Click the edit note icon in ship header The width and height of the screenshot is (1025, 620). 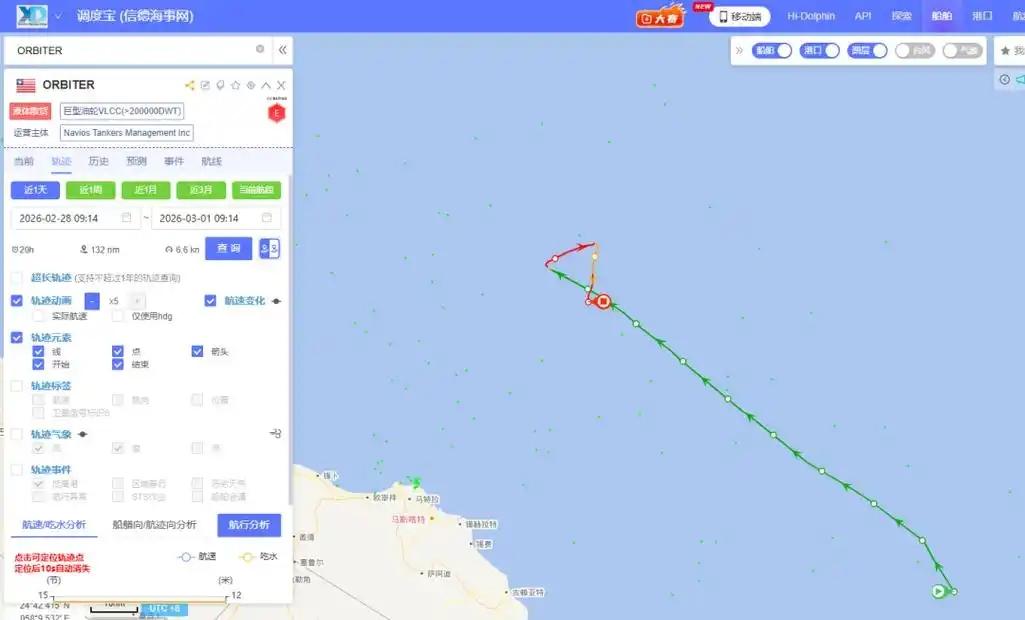pyautogui.click(x=205, y=85)
